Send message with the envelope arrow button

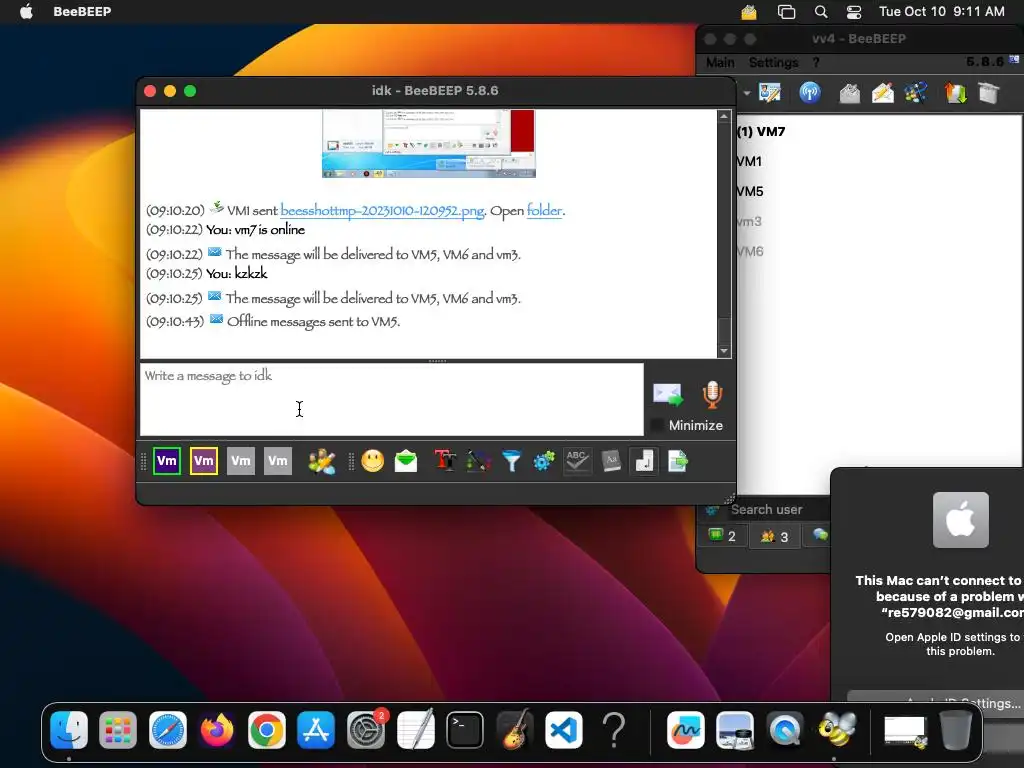point(667,394)
